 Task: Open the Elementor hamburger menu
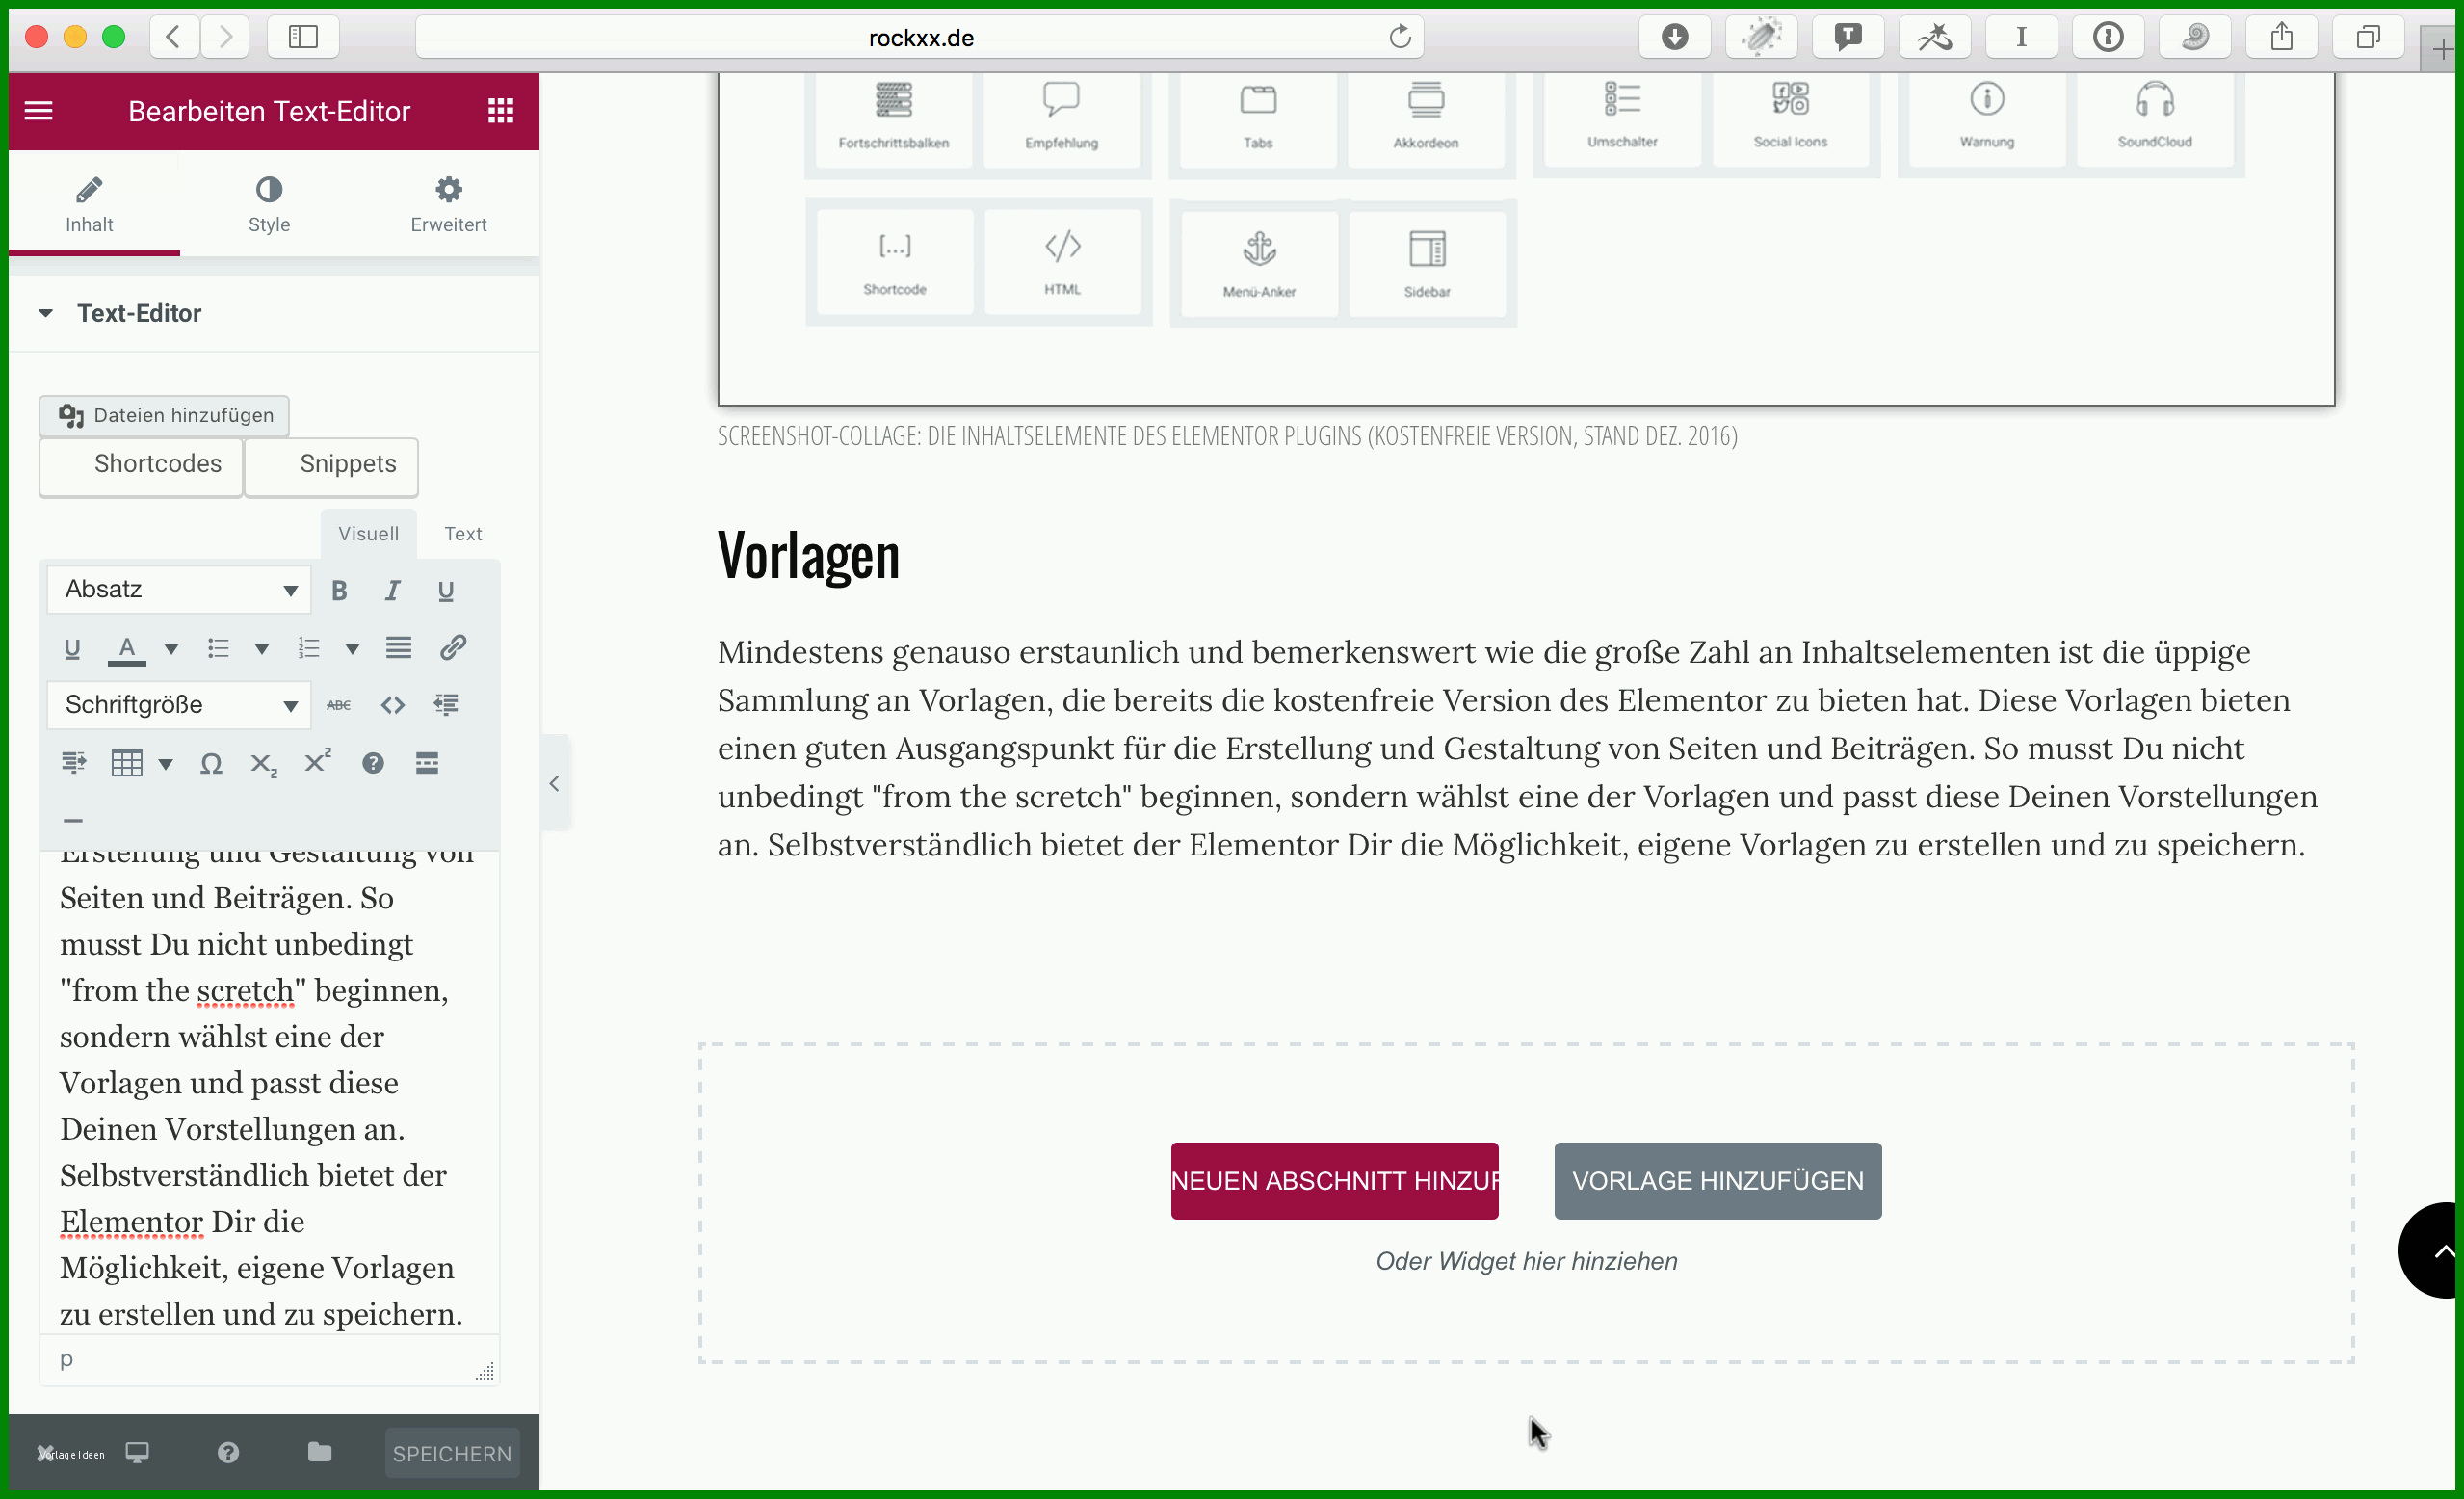tap(38, 111)
